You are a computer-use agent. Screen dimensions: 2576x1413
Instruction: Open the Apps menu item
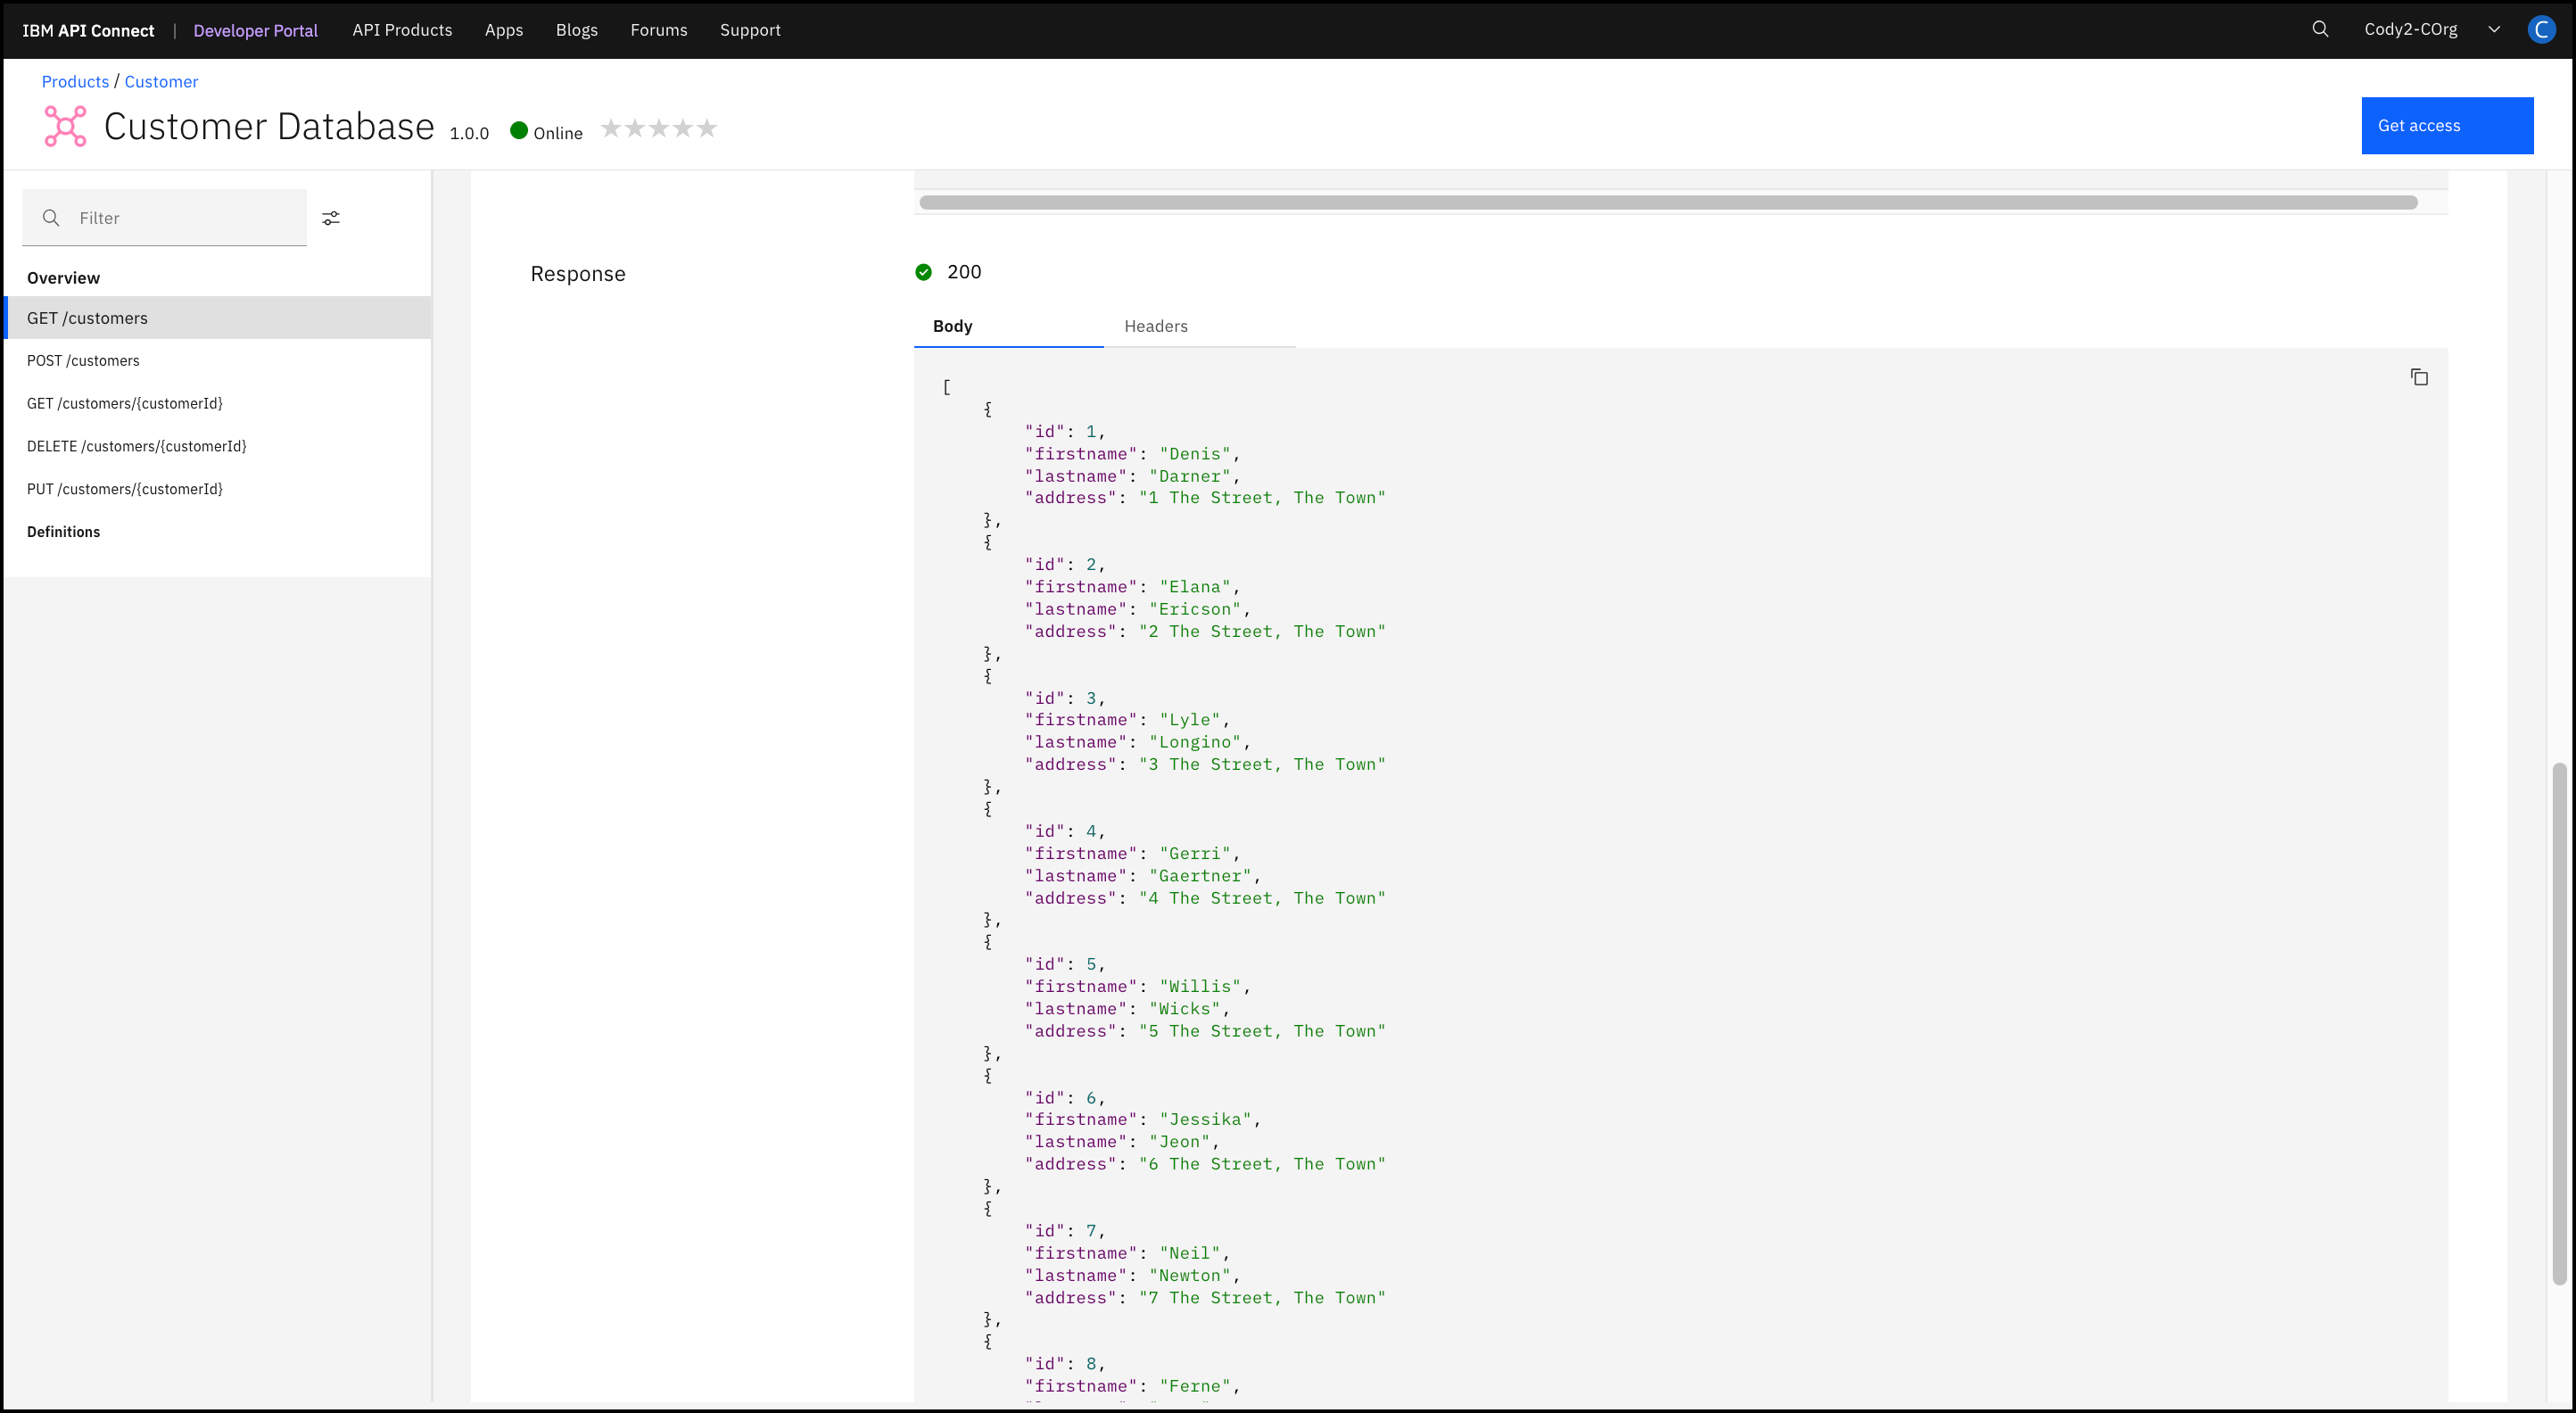[504, 30]
